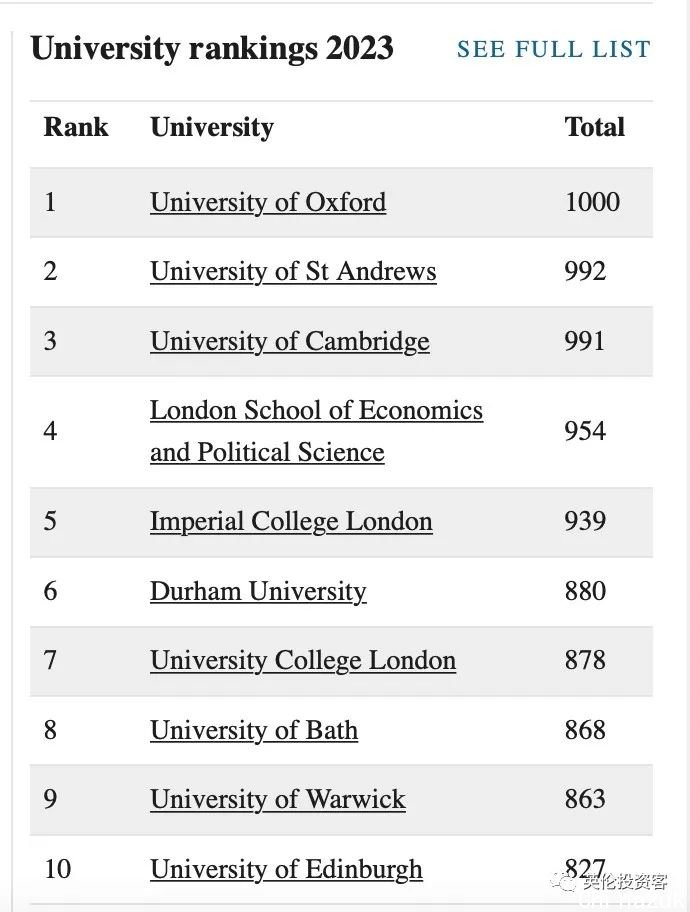
Task: Select Oxford's total score 1000
Action: click(x=592, y=202)
